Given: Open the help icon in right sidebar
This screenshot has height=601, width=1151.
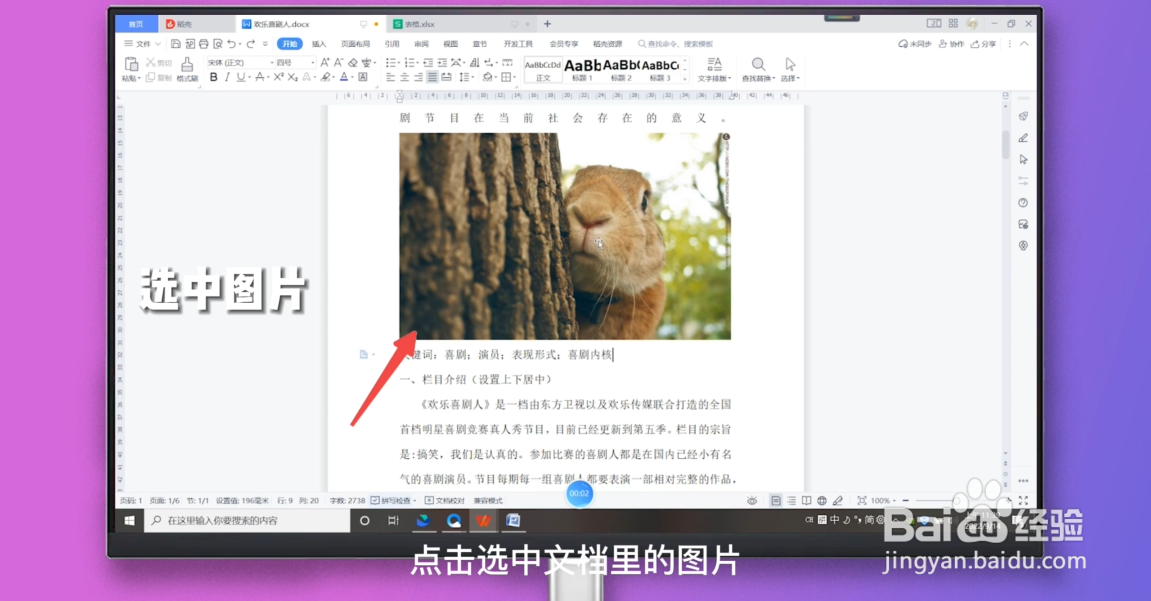Looking at the screenshot, I should click(1023, 203).
